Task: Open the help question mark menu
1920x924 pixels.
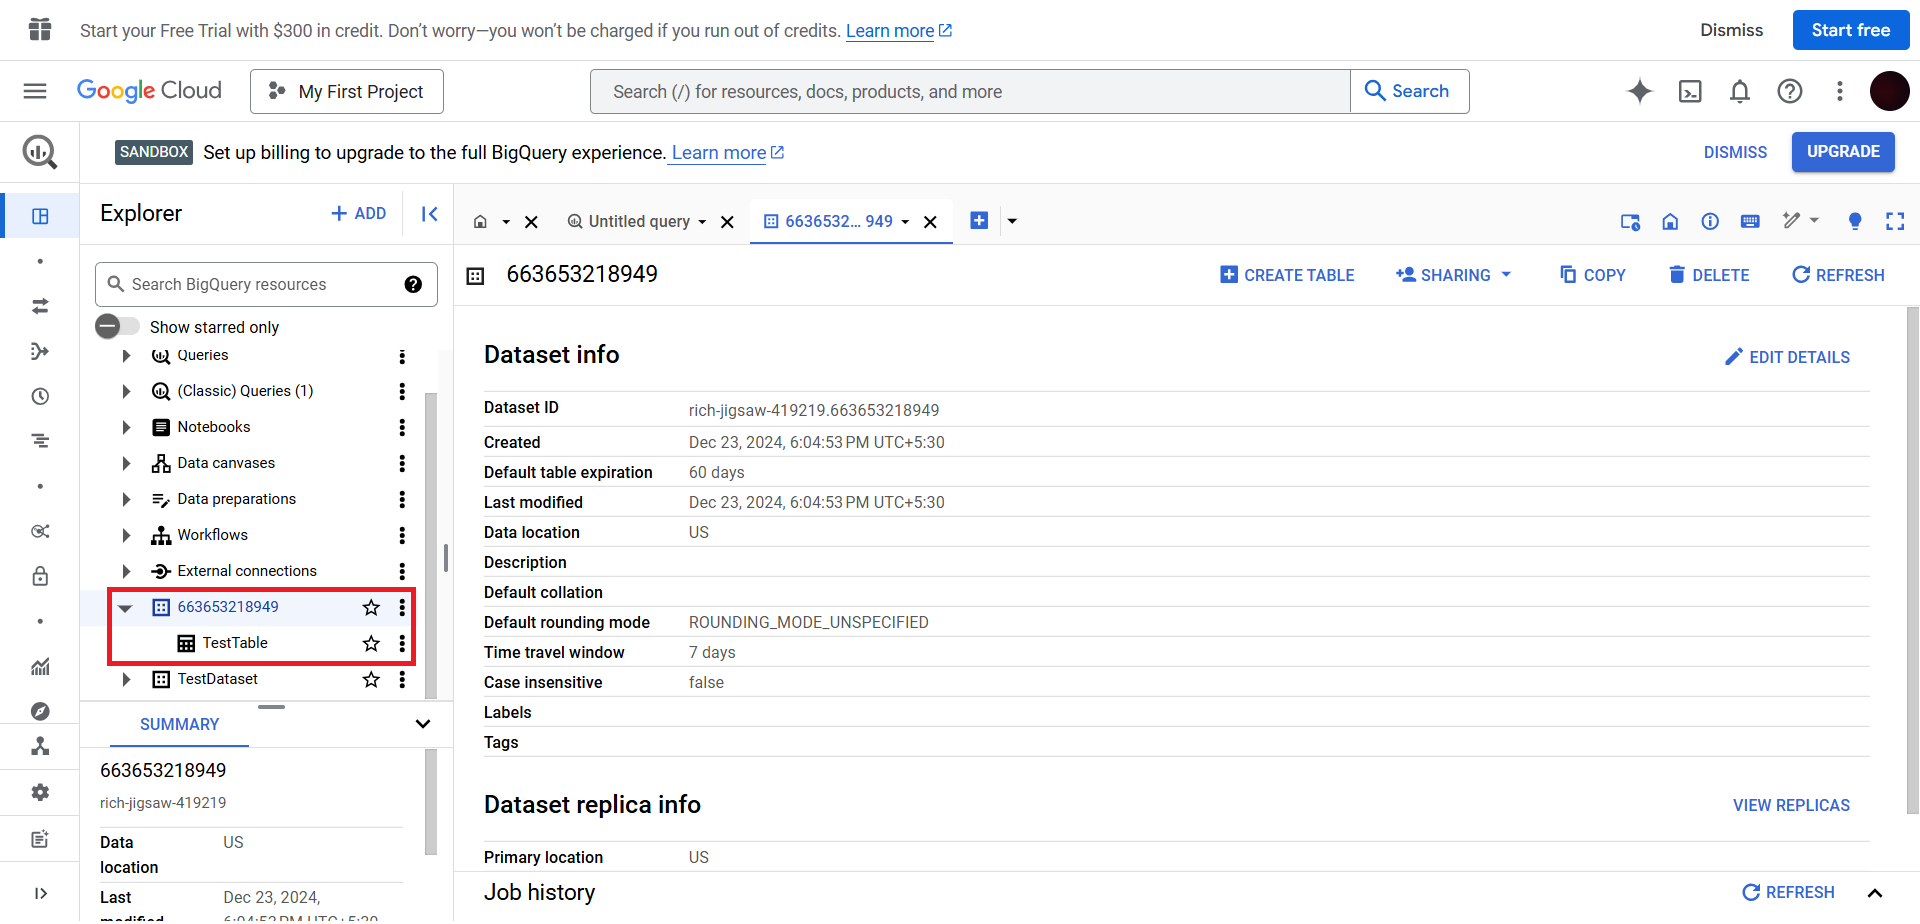Action: point(1790,91)
